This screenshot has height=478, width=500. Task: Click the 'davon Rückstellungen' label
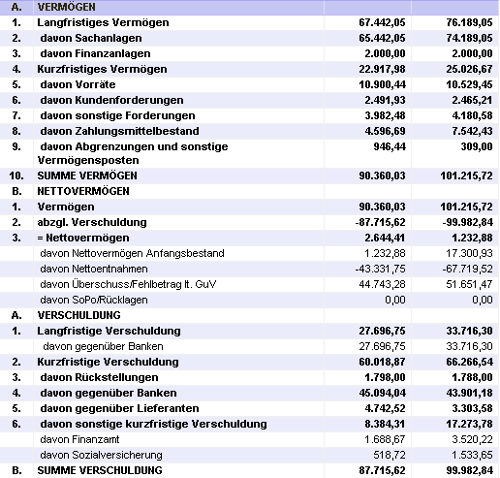99,377
